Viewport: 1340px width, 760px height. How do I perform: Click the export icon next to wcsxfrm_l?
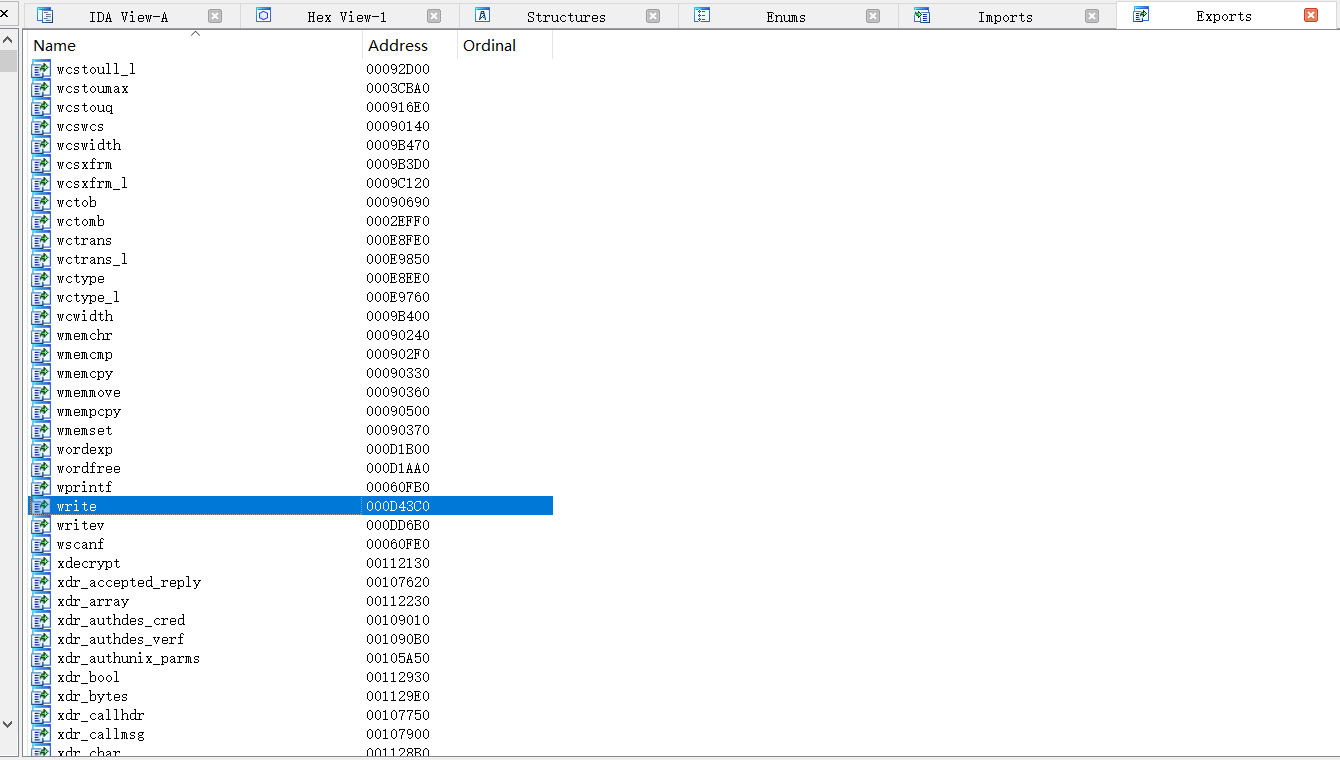[41, 183]
